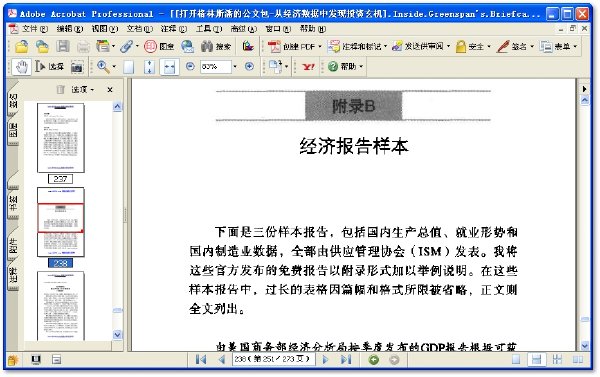The image size is (600, 377).
Task: Click the Organizer icon
Action: click(x=102, y=46)
